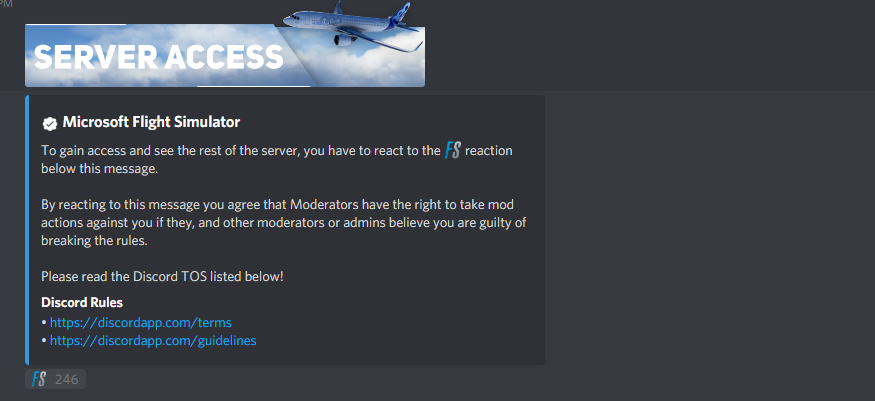Click the 'breaking the rules.' line
Image resolution: width=875 pixels, height=401 pixels.
(94, 241)
